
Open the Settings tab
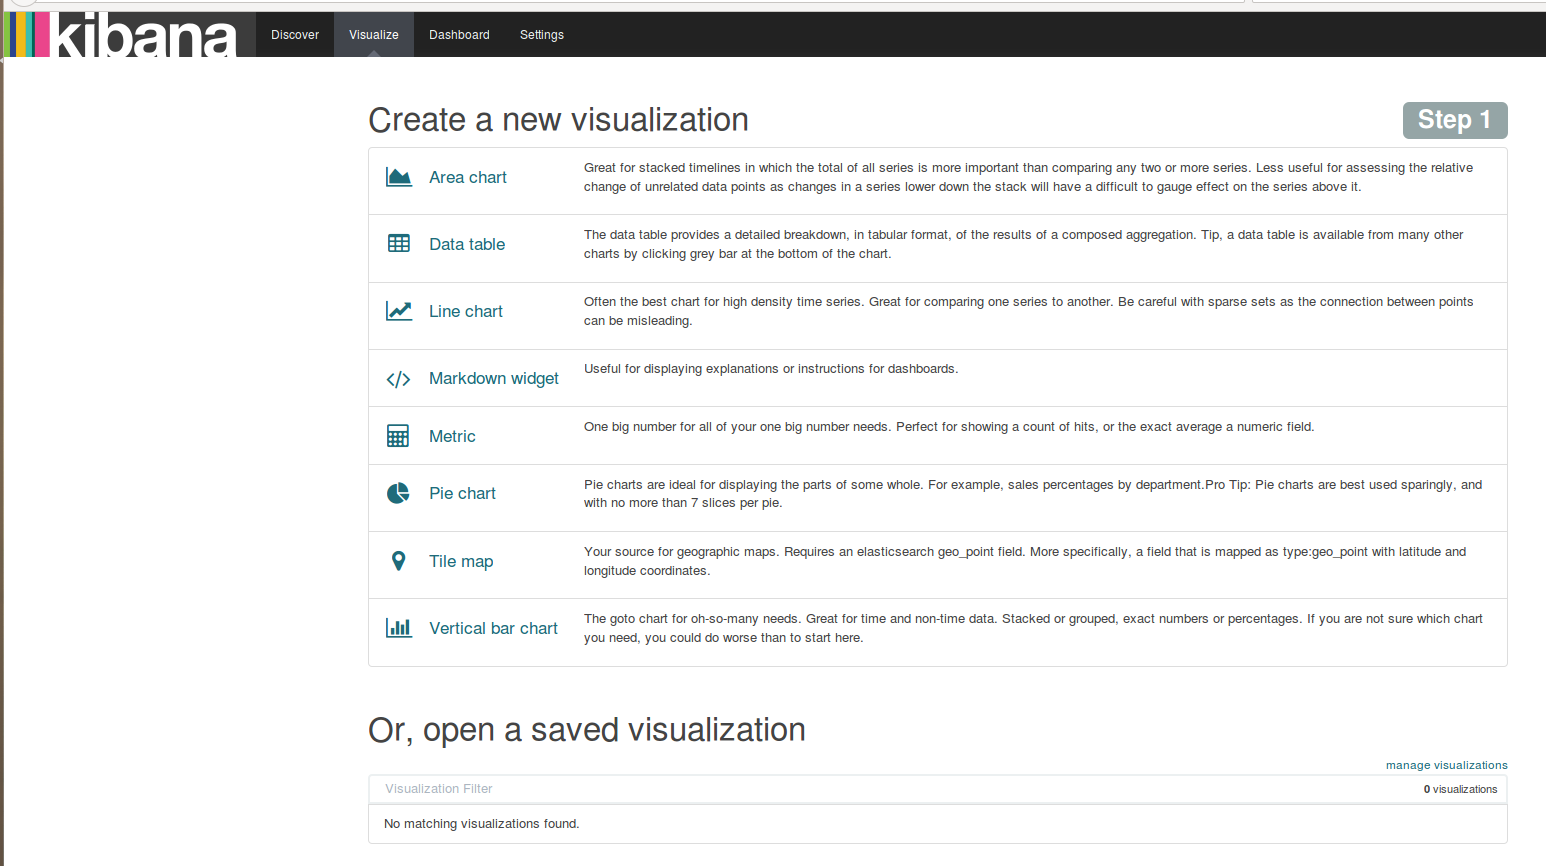pos(541,35)
